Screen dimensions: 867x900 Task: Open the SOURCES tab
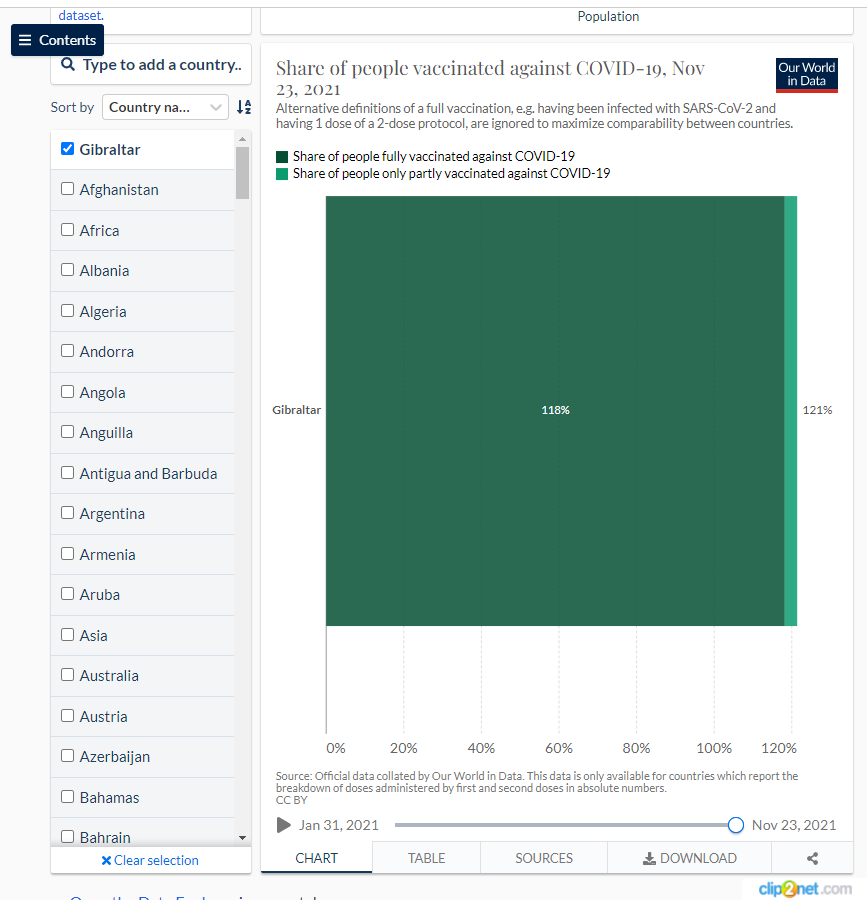click(x=544, y=858)
